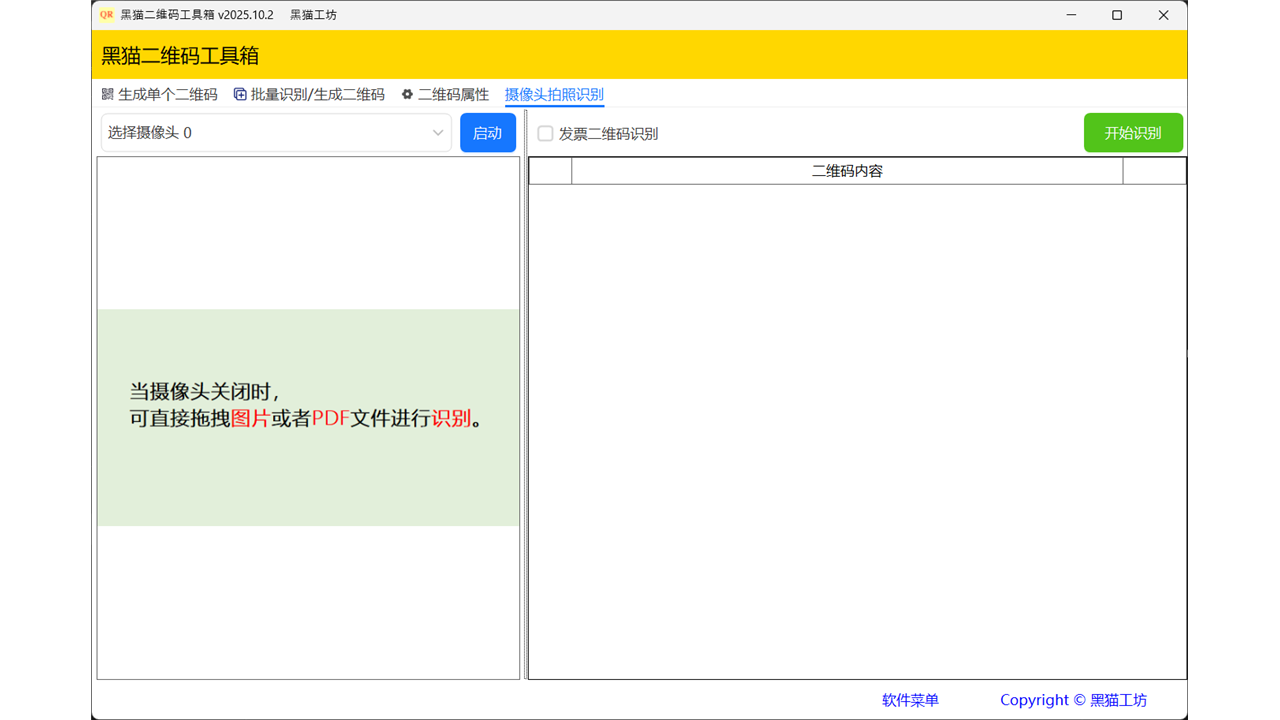Click the 二维码内容 column header
1280x720 pixels.
(x=847, y=171)
